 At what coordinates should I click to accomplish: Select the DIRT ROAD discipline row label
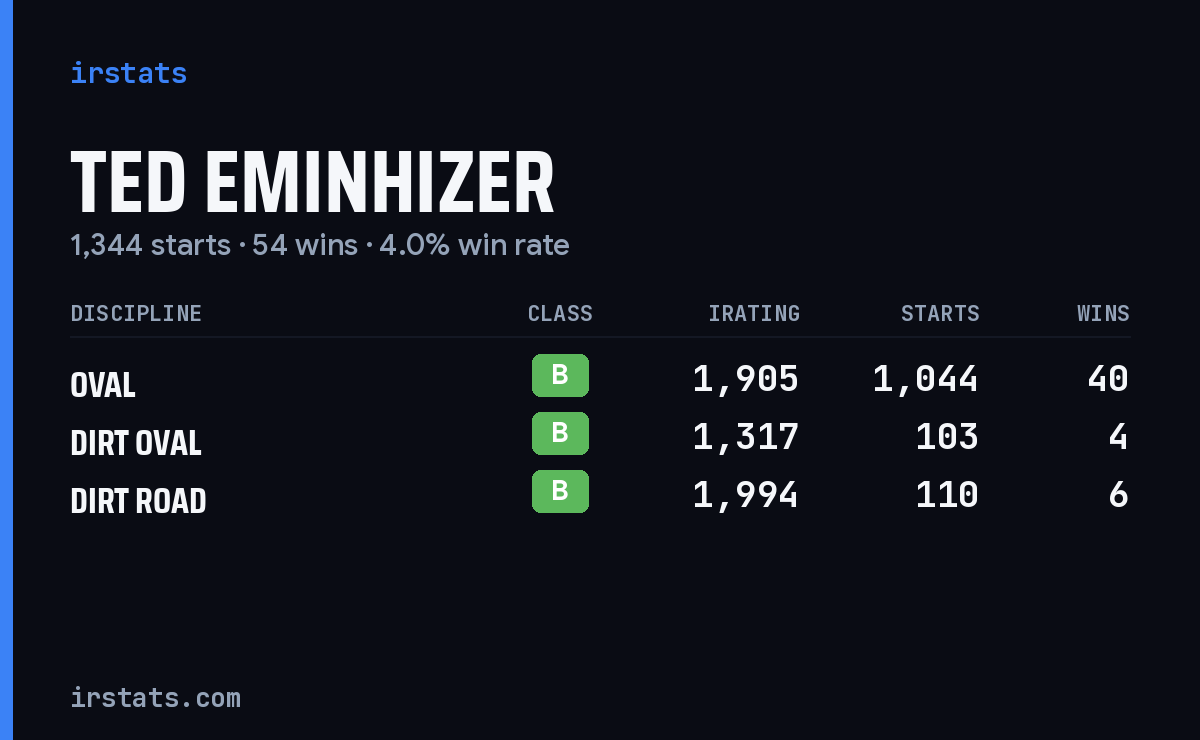point(138,501)
